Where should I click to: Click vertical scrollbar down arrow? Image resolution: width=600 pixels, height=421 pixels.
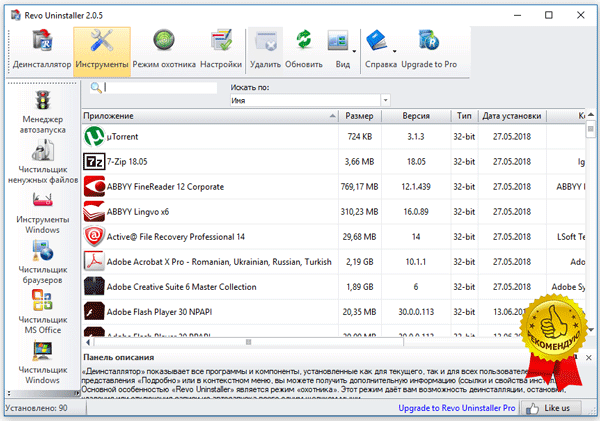point(591,330)
